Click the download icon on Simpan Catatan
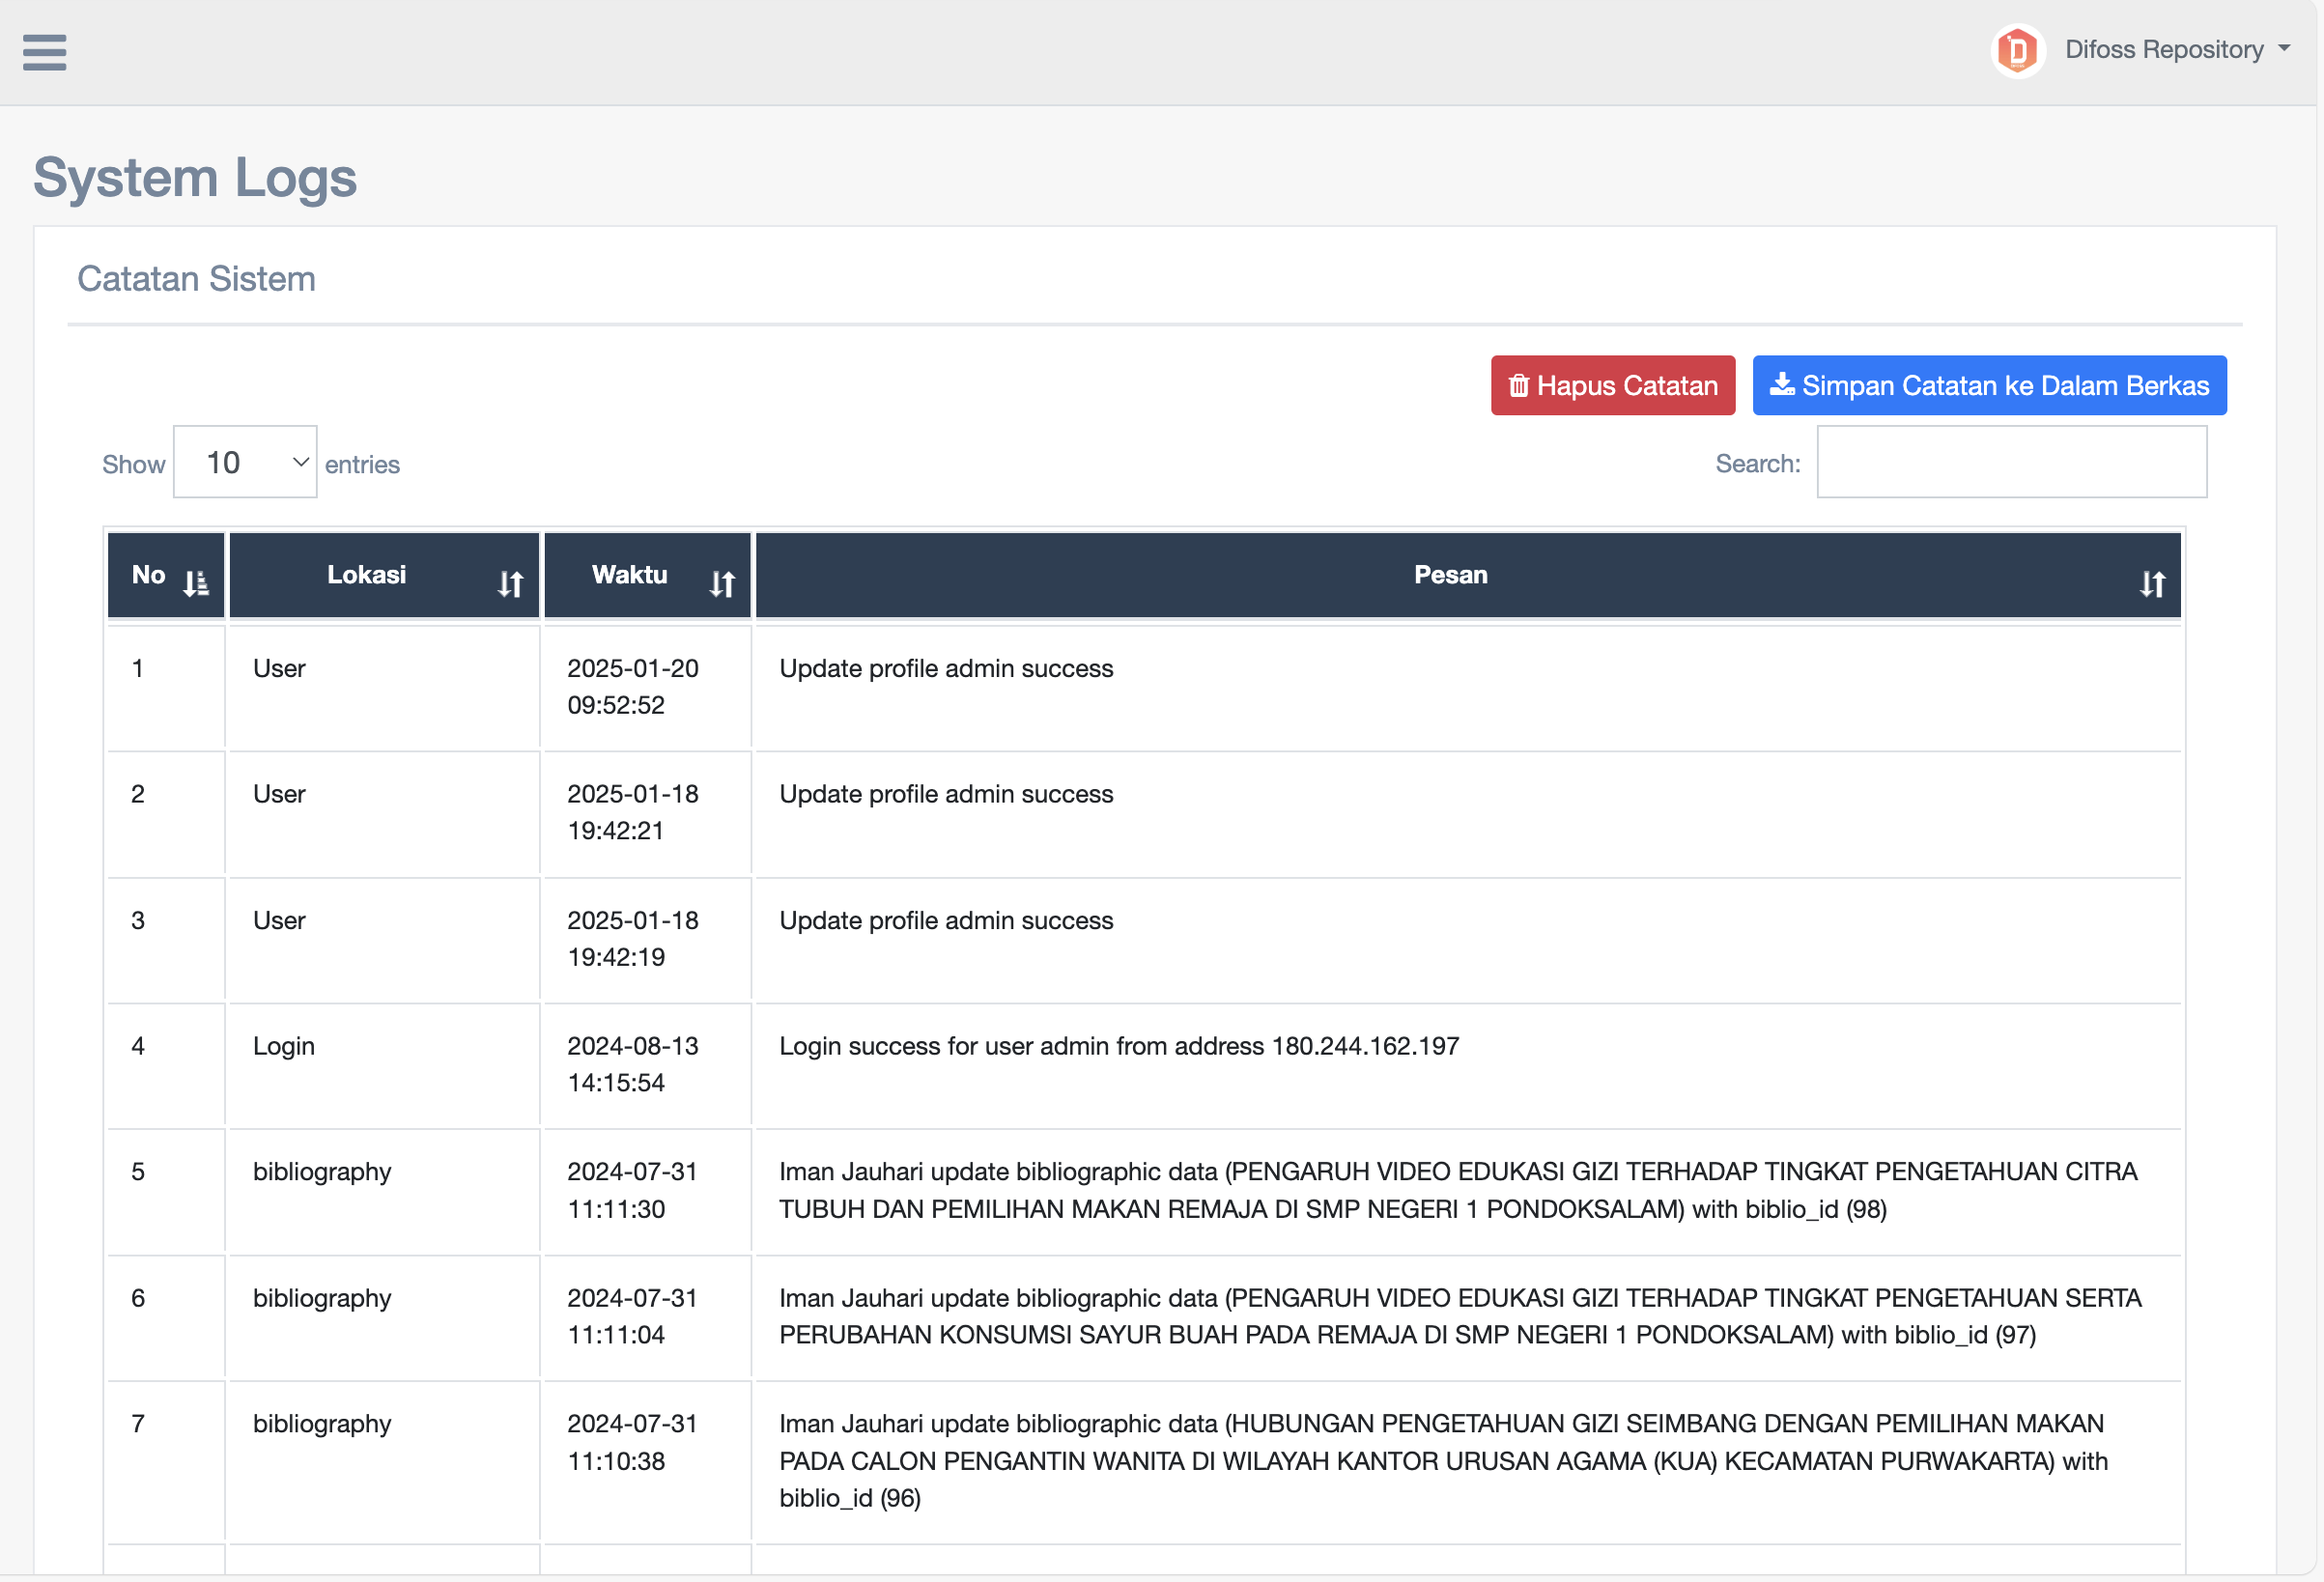 click(x=1781, y=385)
